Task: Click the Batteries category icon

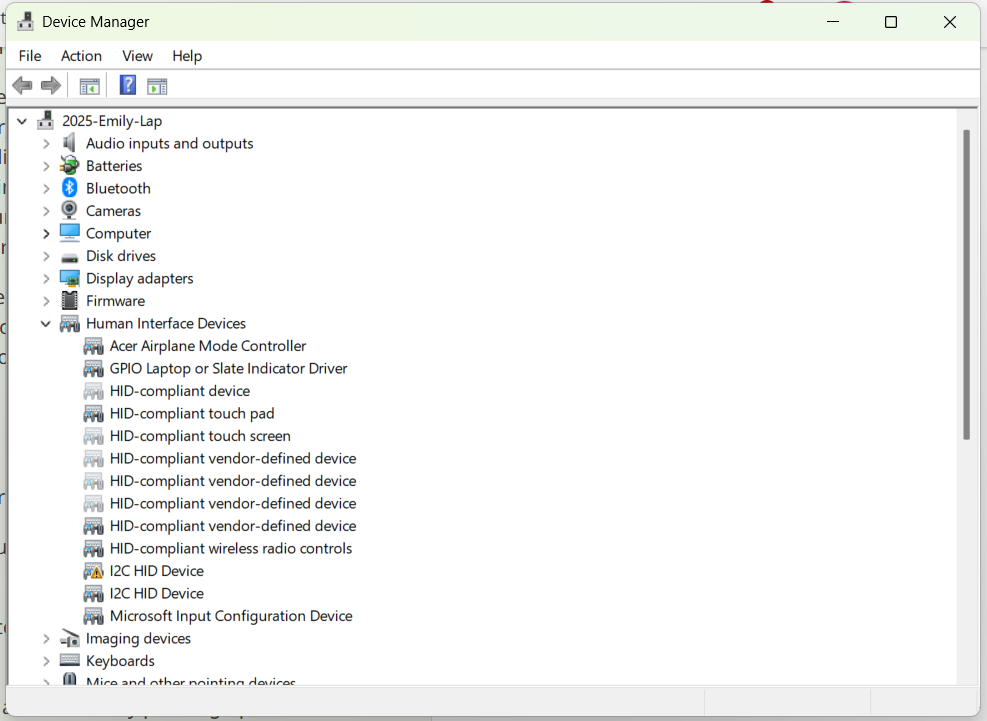Action: point(69,166)
